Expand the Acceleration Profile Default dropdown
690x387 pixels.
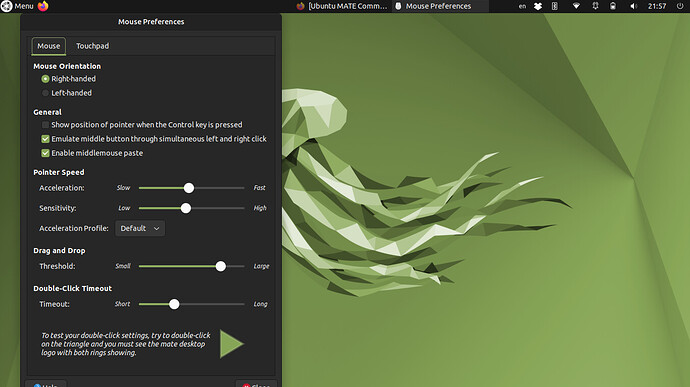tap(140, 229)
